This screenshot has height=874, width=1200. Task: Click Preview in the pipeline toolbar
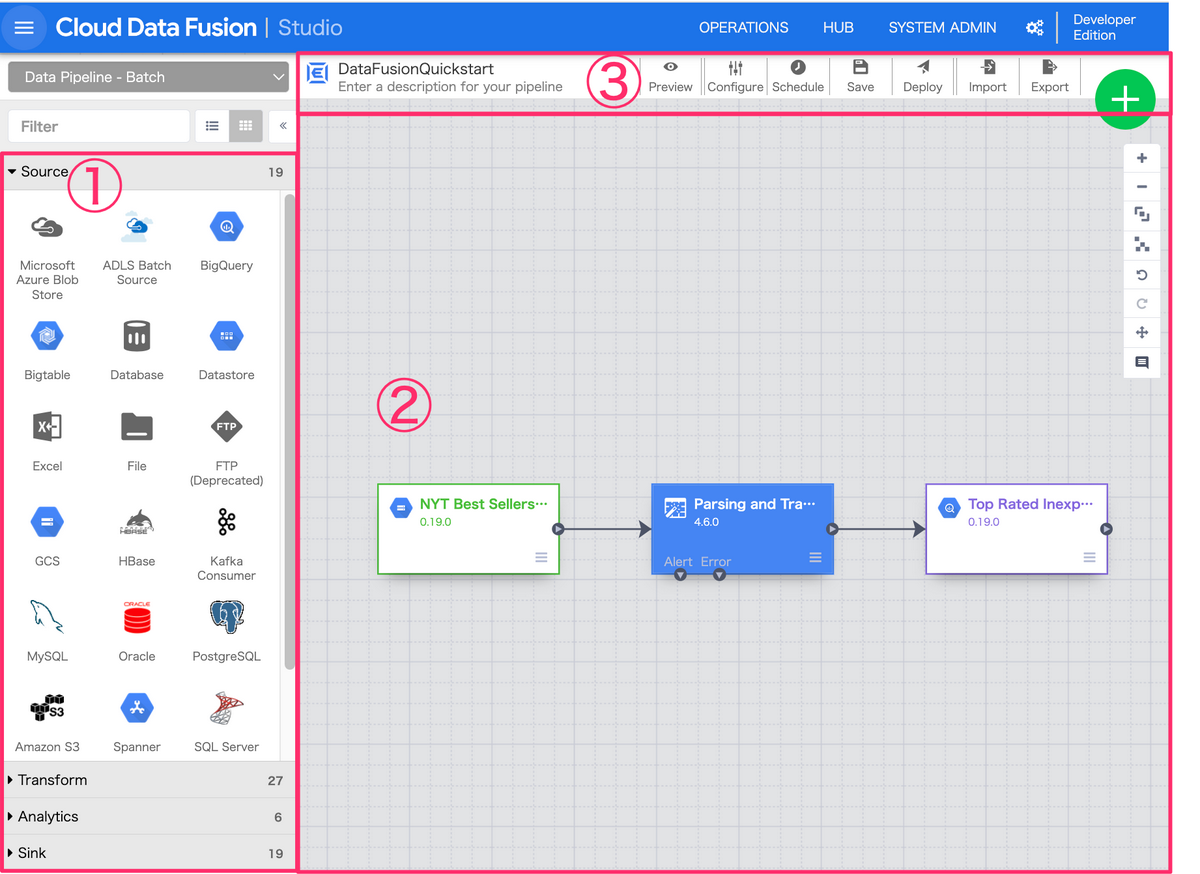[x=670, y=76]
